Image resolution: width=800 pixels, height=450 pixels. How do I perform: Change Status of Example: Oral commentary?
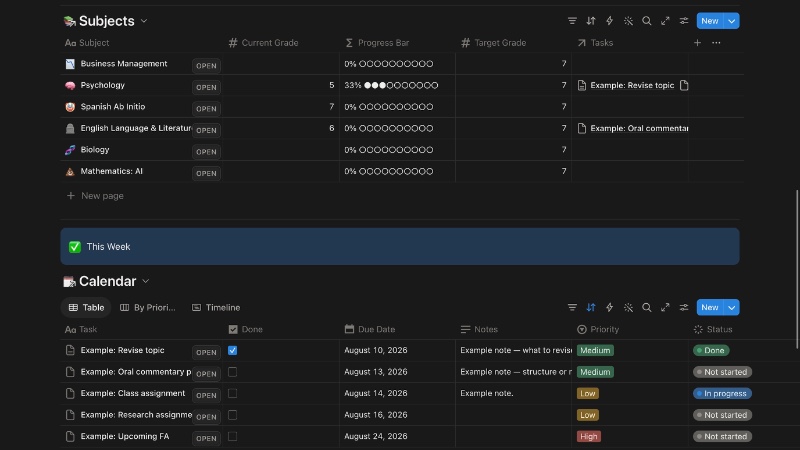point(722,372)
